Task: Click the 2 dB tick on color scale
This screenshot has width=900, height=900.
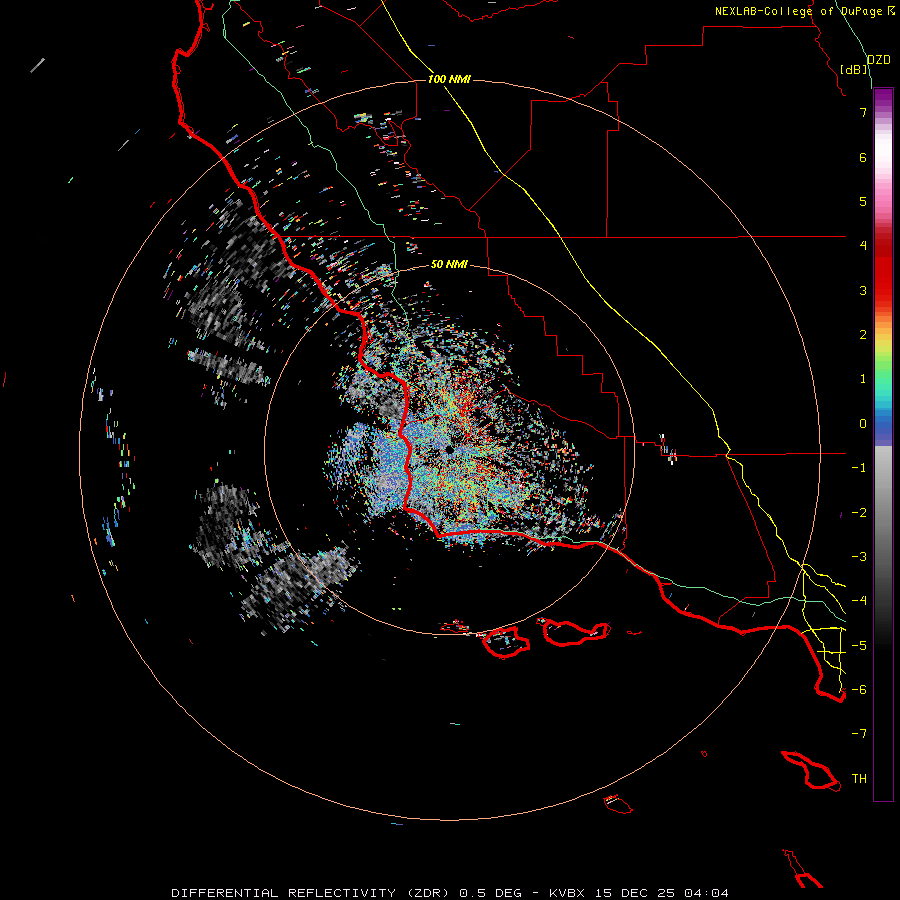Action: point(863,335)
